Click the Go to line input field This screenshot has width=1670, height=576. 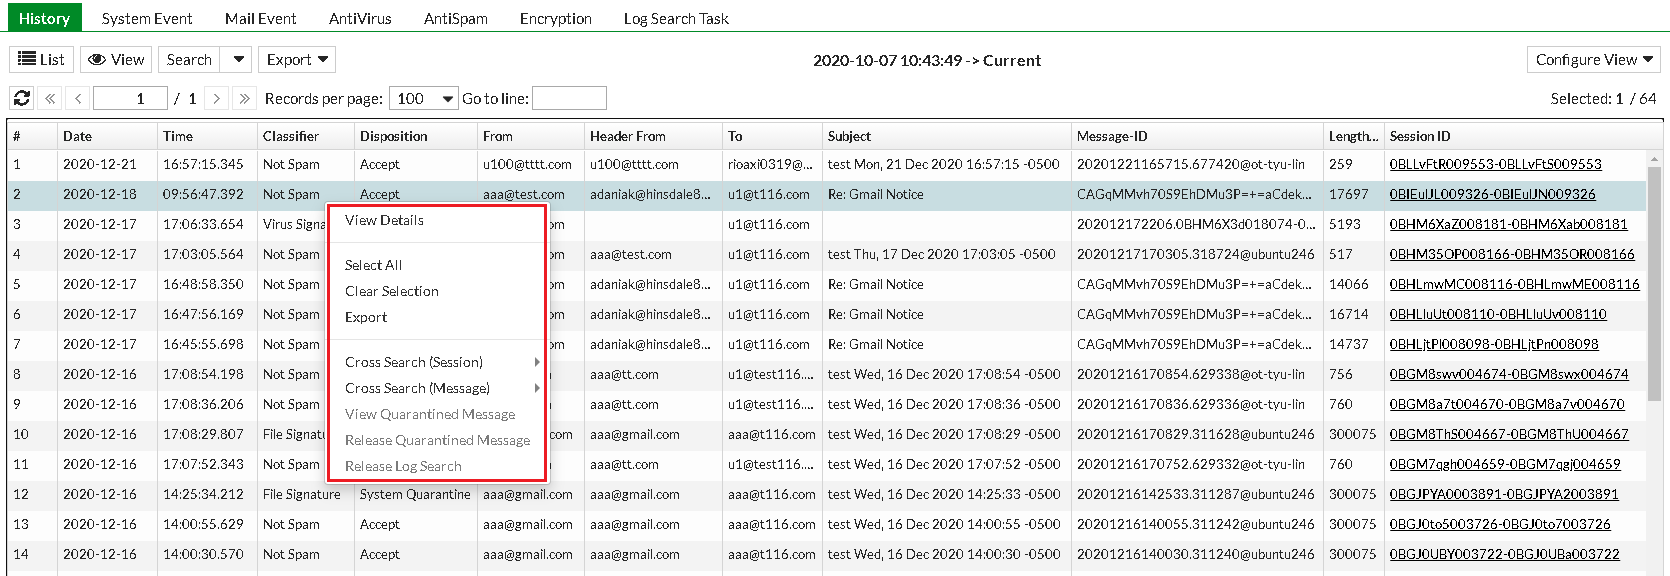click(569, 98)
